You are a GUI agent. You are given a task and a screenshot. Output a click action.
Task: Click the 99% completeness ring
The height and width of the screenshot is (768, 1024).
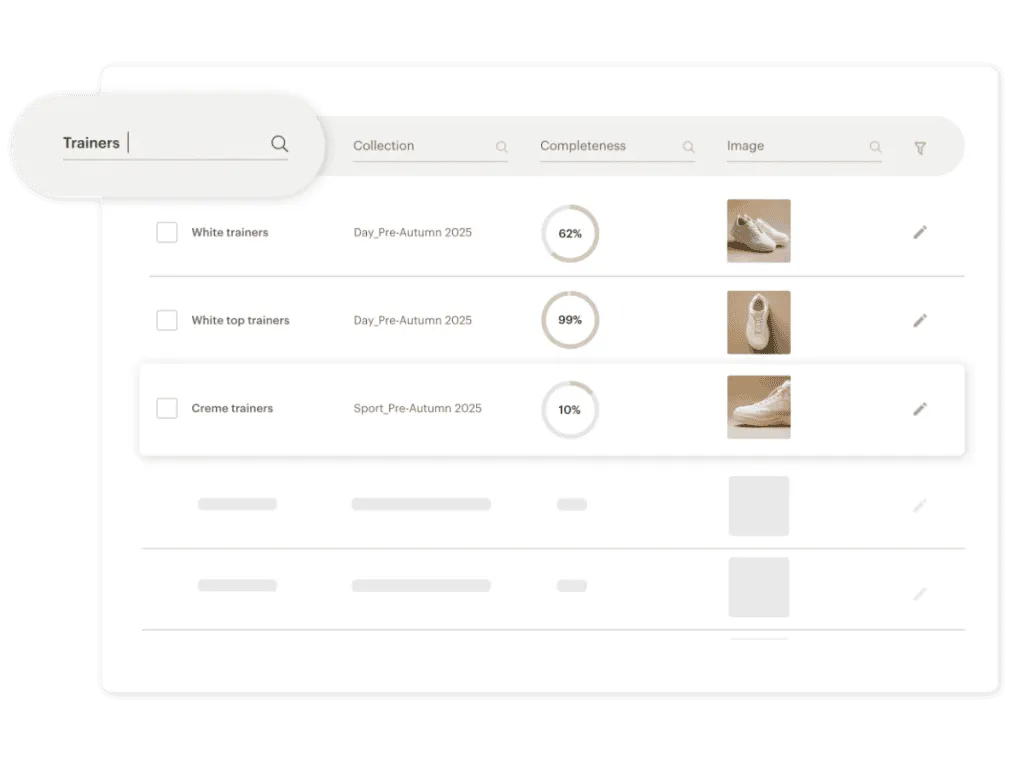(x=570, y=320)
